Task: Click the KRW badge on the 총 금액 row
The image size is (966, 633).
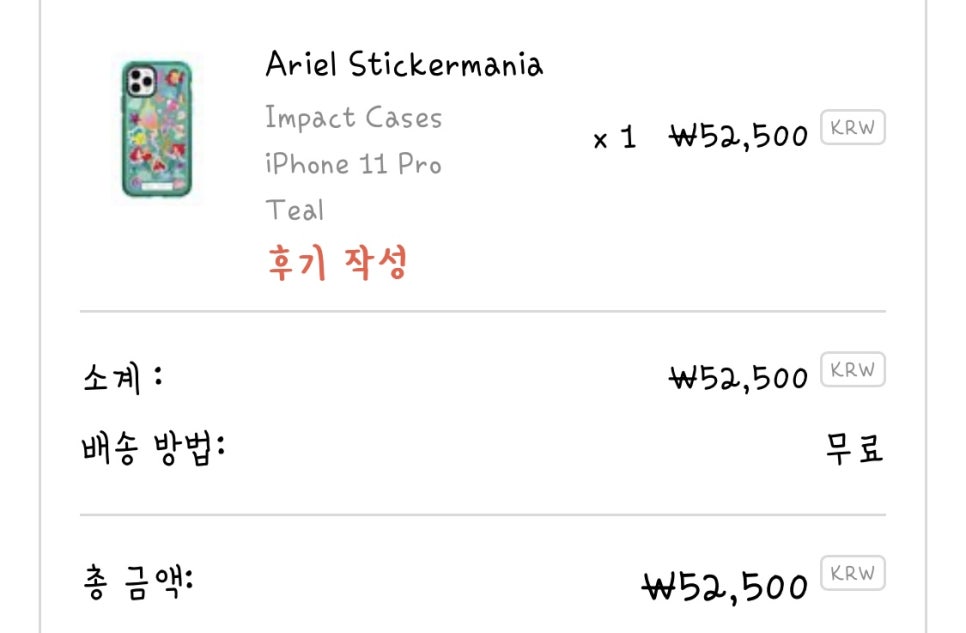Action: (852, 574)
